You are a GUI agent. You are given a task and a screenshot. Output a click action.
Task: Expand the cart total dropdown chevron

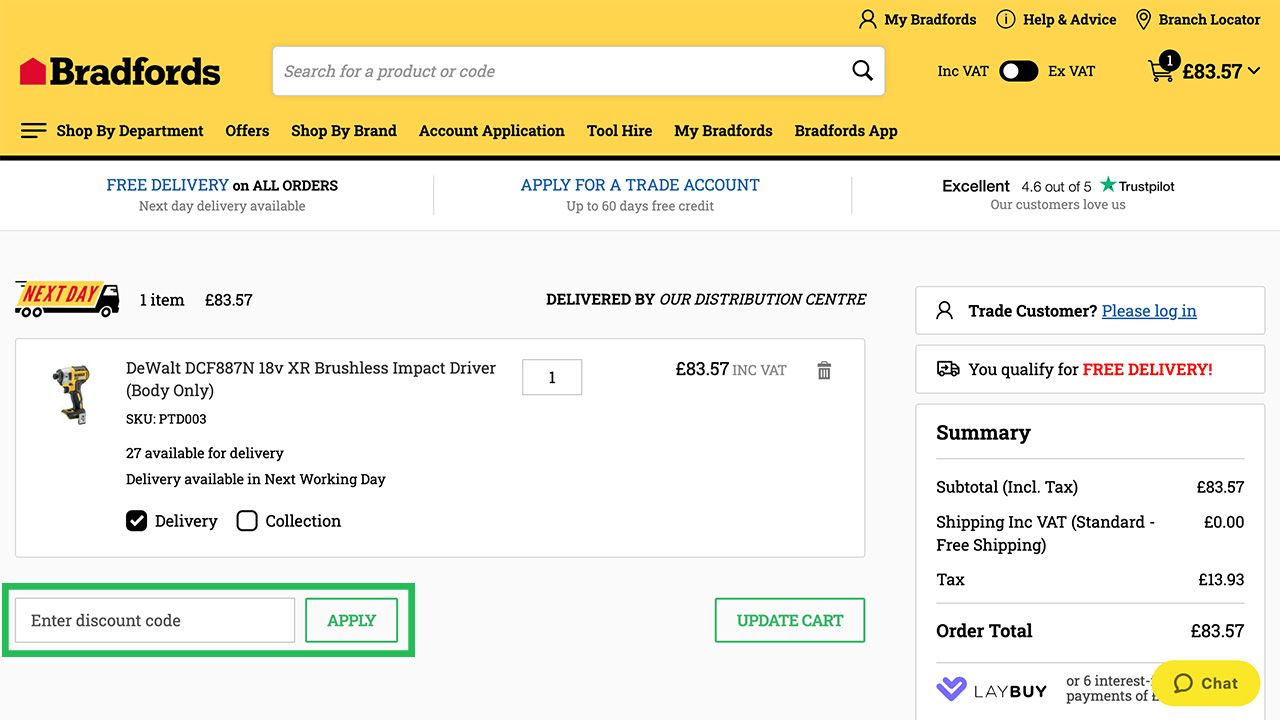pos(1254,71)
